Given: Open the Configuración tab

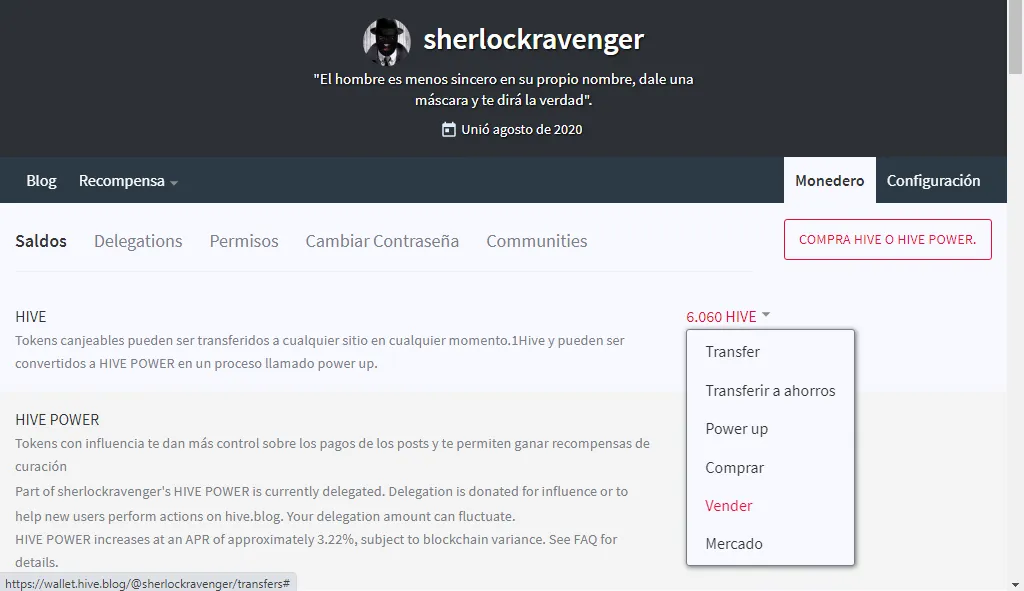Looking at the screenshot, I should 933,180.
